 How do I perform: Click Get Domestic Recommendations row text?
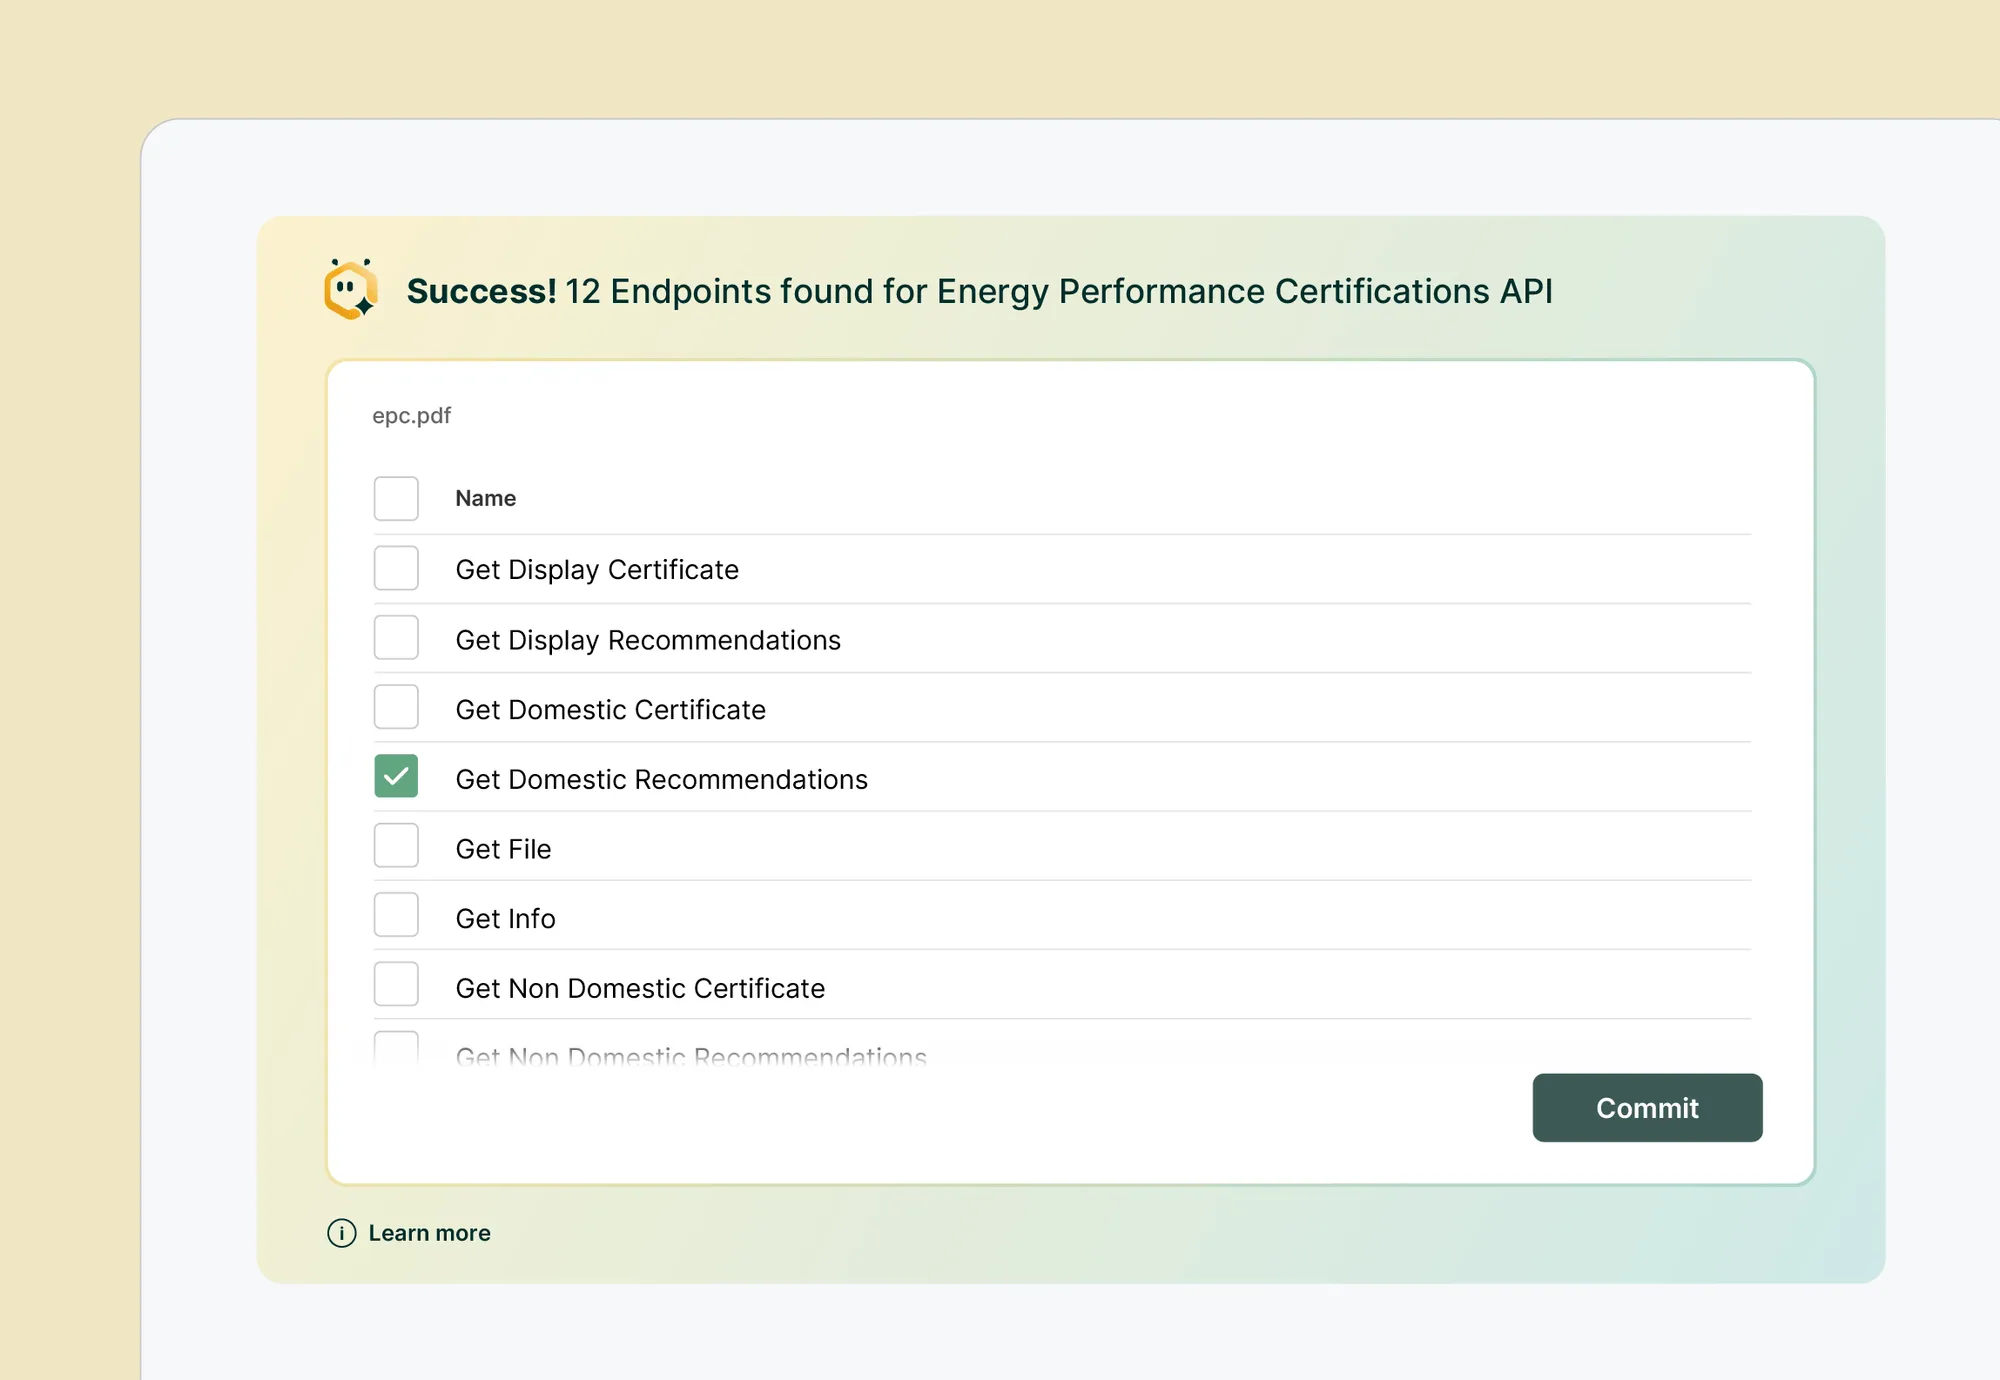661,780
